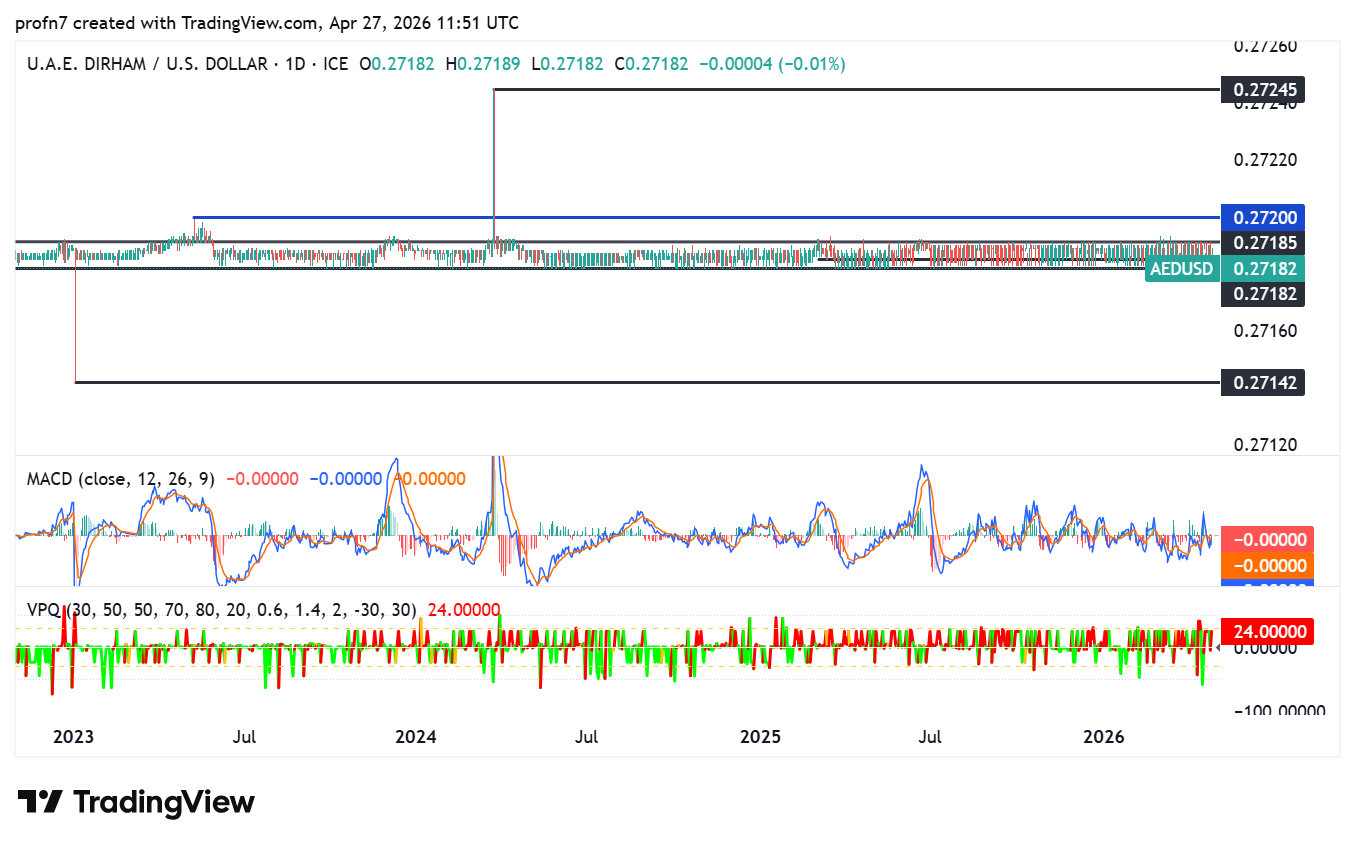Image resolution: width=1355 pixels, height=847 pixels.
Task: Click the profn7 created with TradingView.com header
Action: point(267,22)
